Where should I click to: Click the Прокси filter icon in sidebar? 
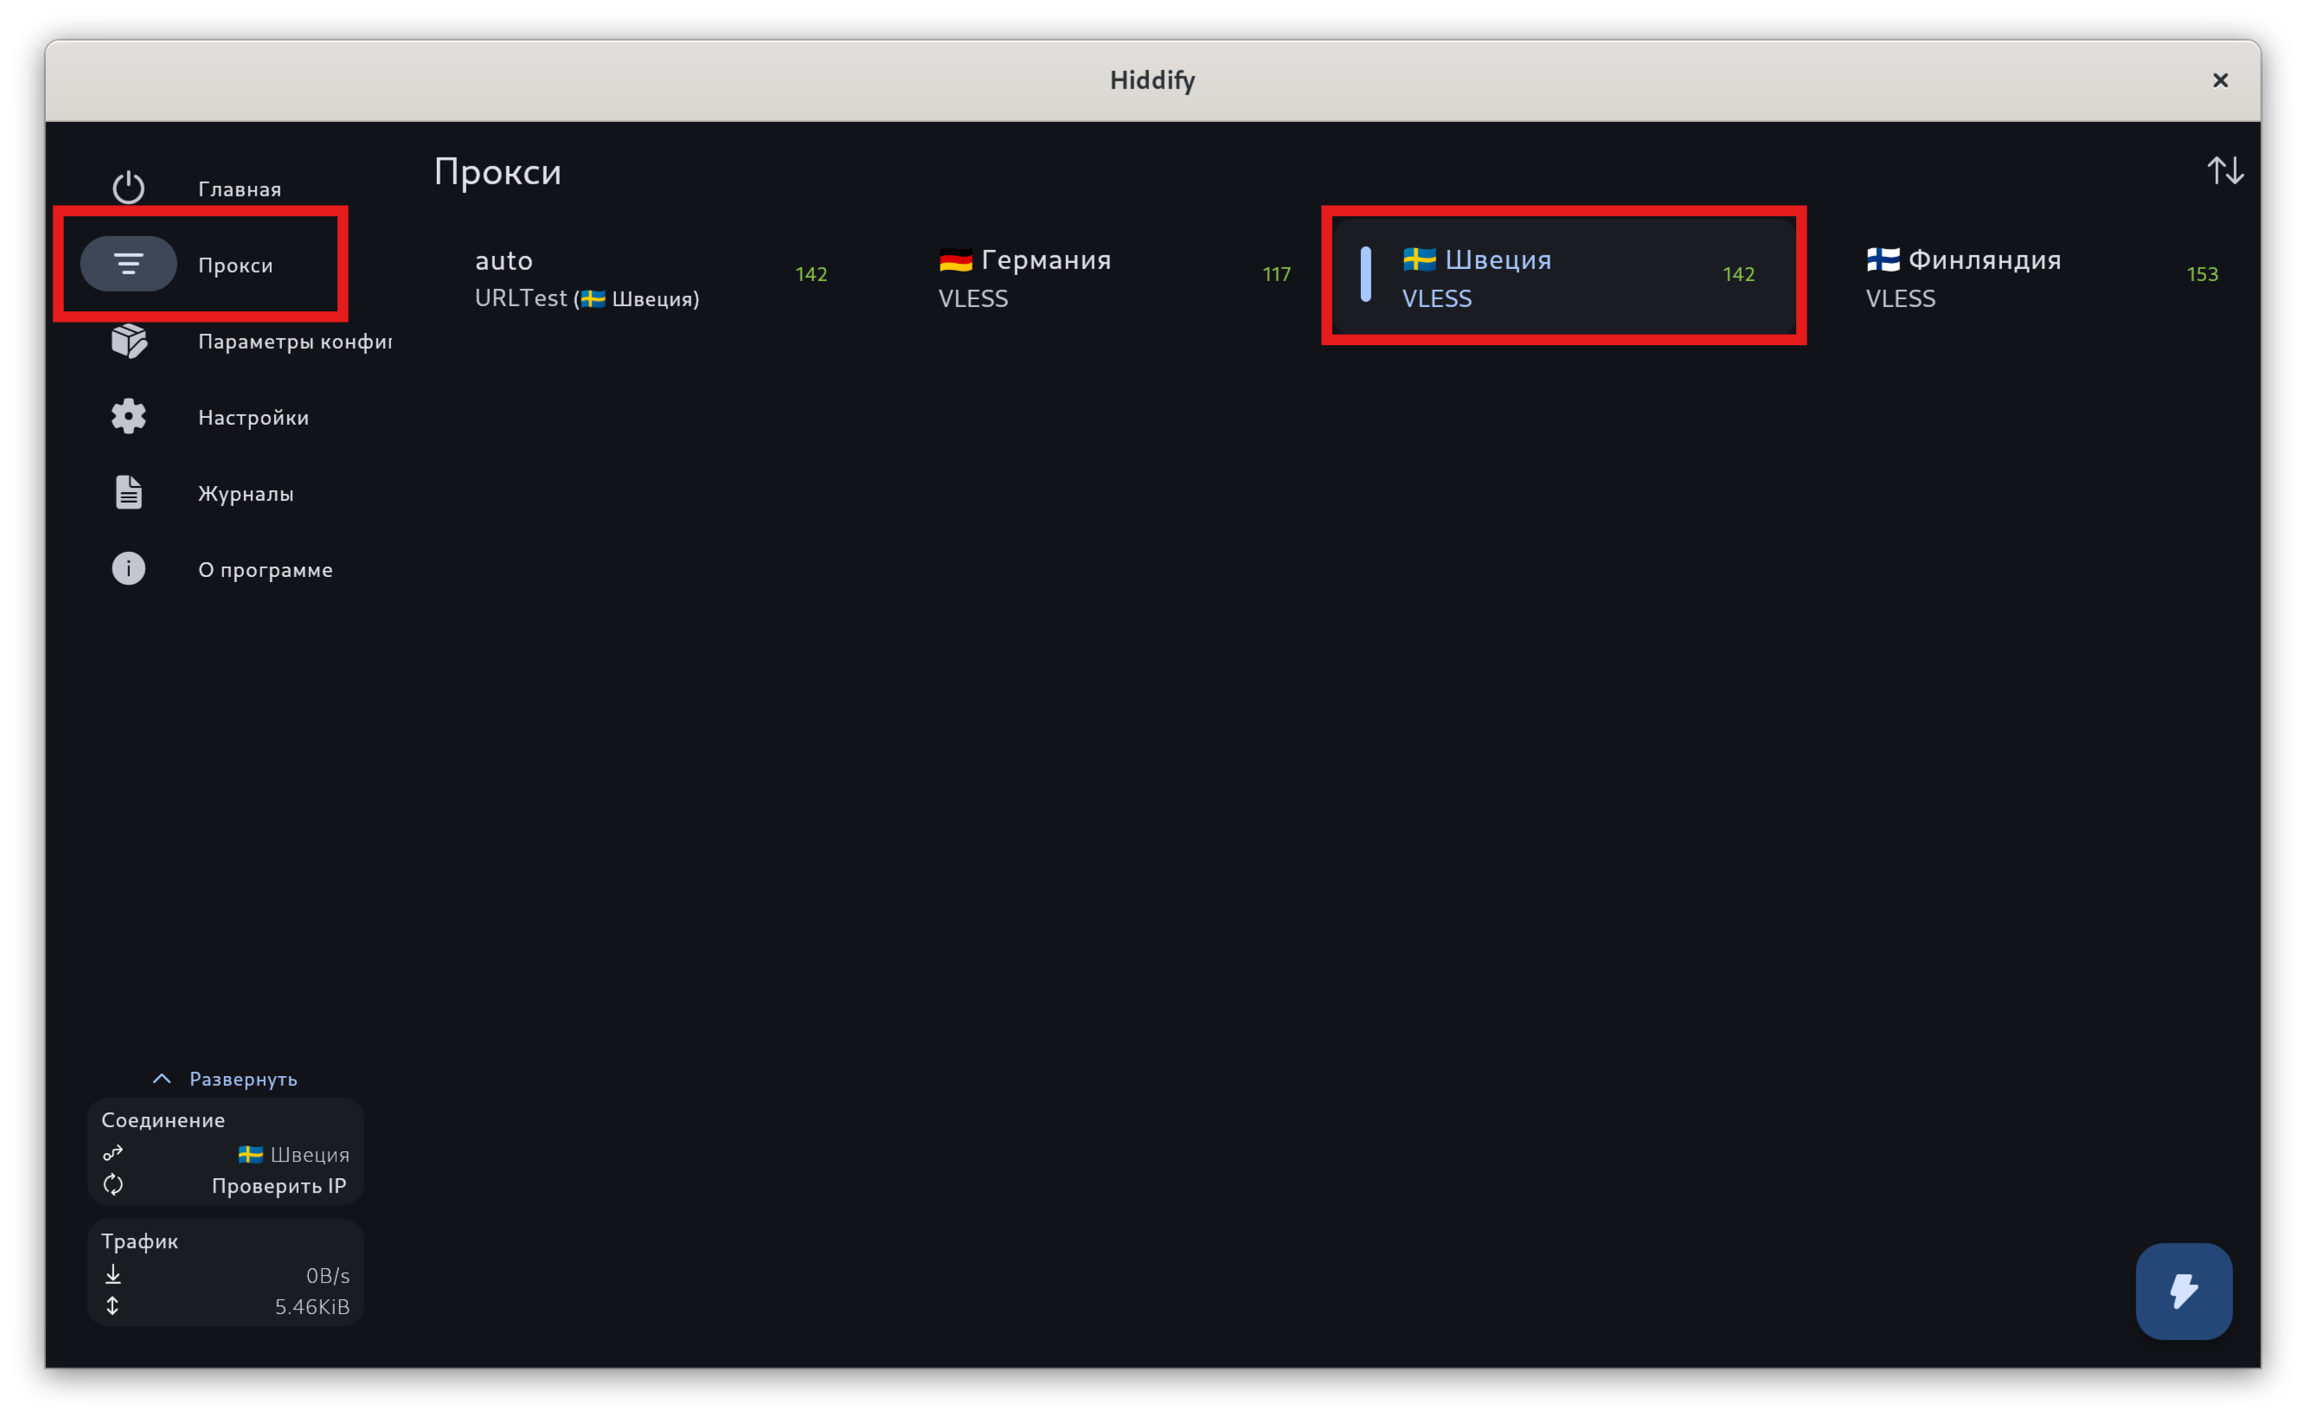128,264
